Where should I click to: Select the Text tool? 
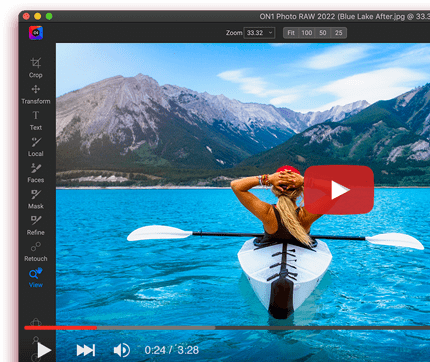coord(36,121)
